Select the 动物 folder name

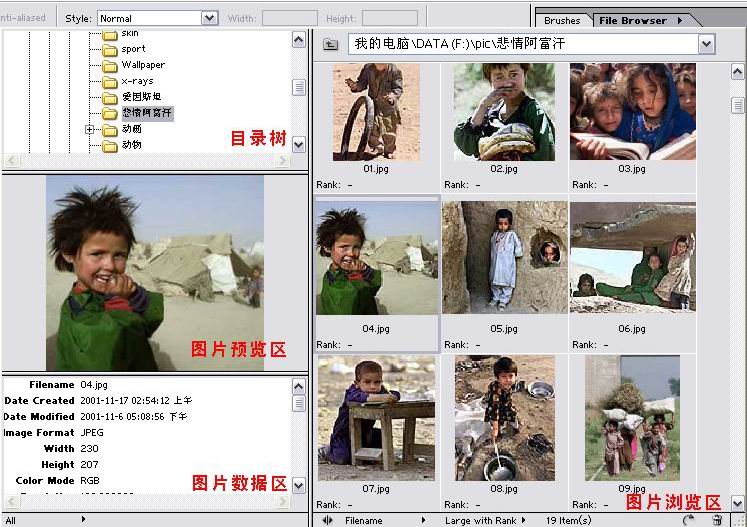(x=131, y=145)
